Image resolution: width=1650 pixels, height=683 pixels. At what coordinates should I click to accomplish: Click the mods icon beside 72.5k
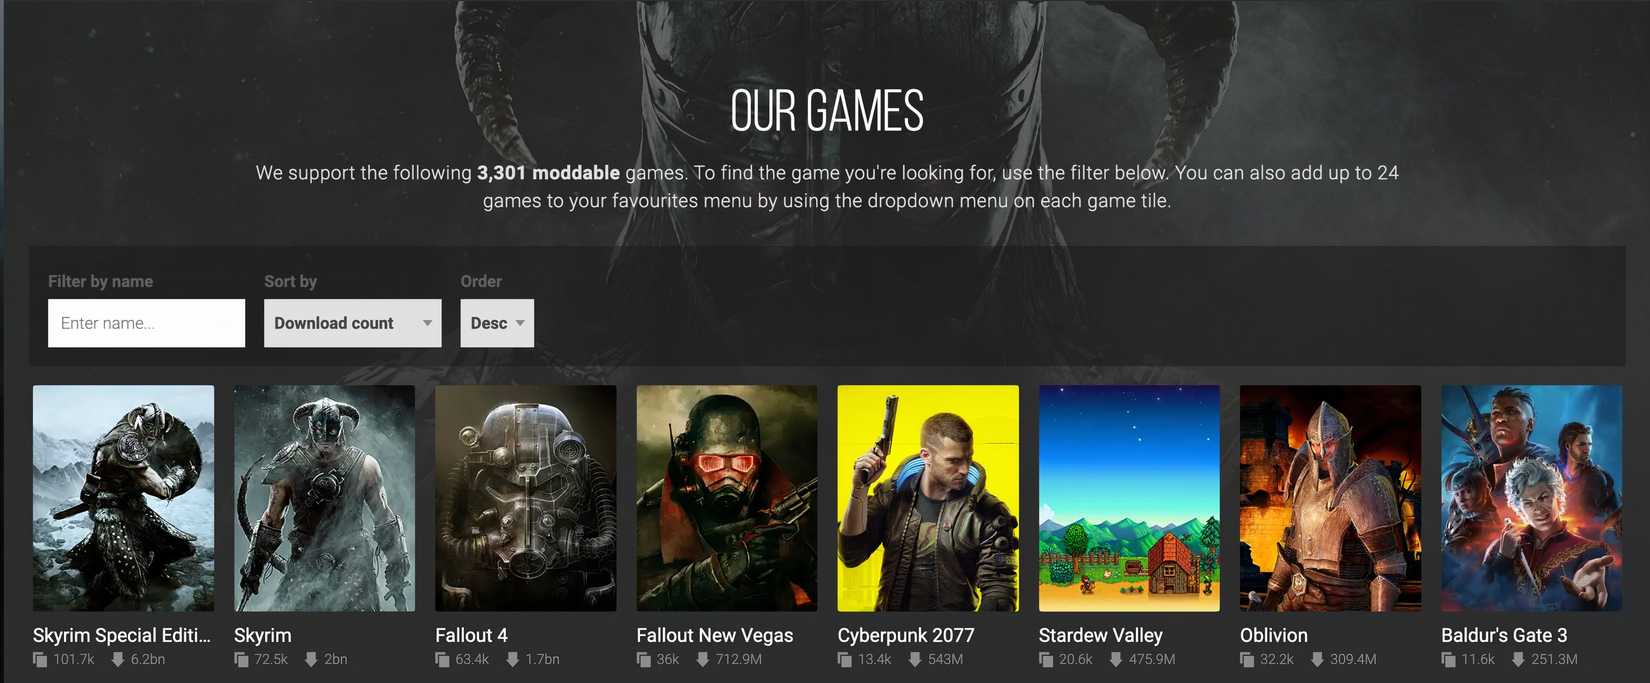coord(241,660)
